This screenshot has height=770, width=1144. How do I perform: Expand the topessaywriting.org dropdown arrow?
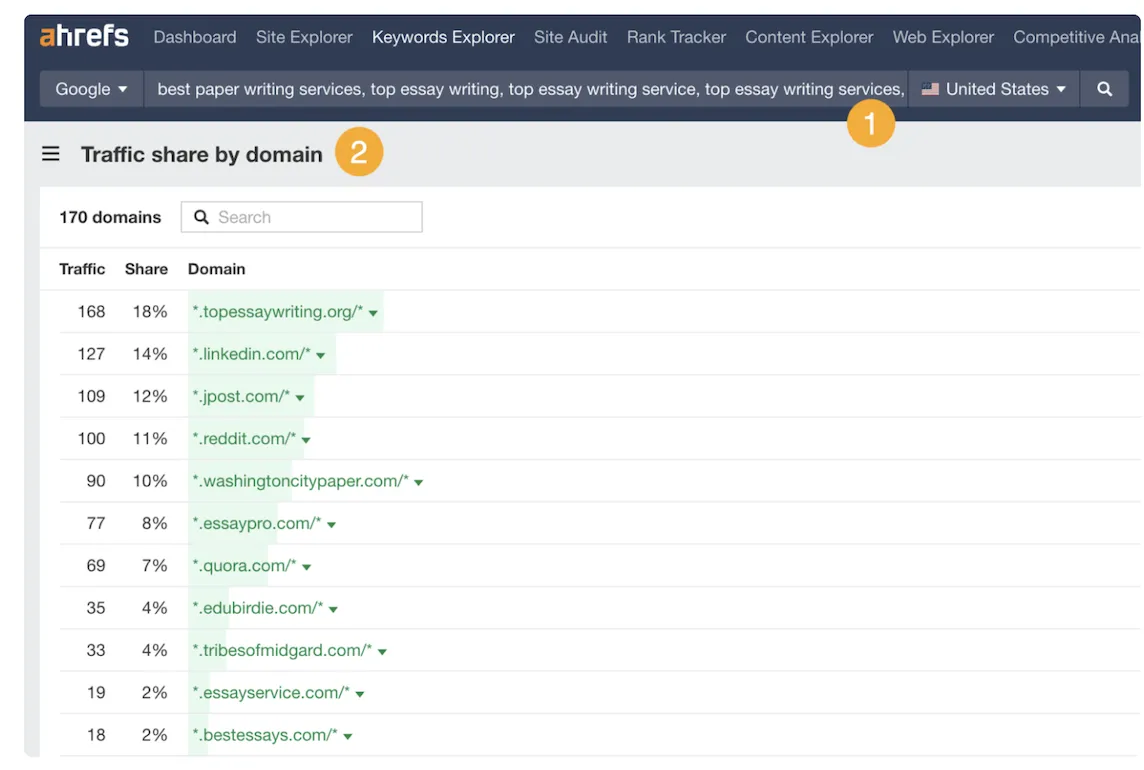tap(373, 313)
